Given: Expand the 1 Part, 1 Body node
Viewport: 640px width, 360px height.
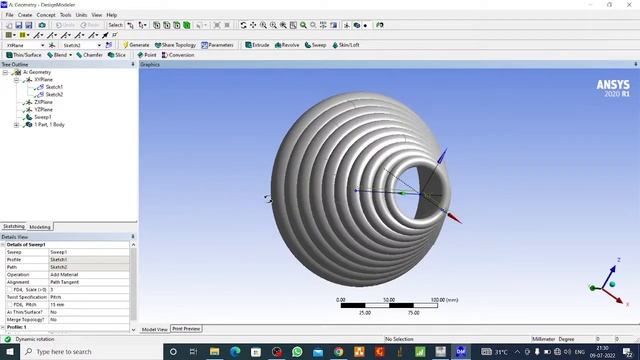Looking at the screenshot, I should coord(16,125).
